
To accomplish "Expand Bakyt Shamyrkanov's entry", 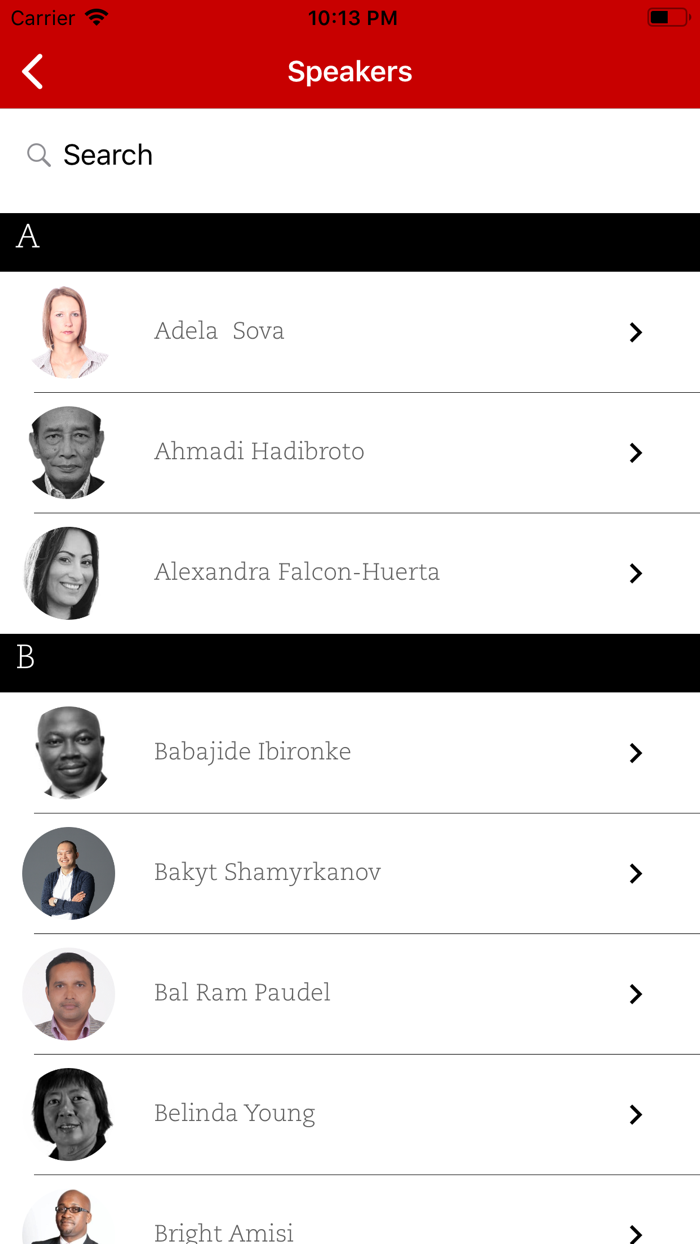I will 636,873.
